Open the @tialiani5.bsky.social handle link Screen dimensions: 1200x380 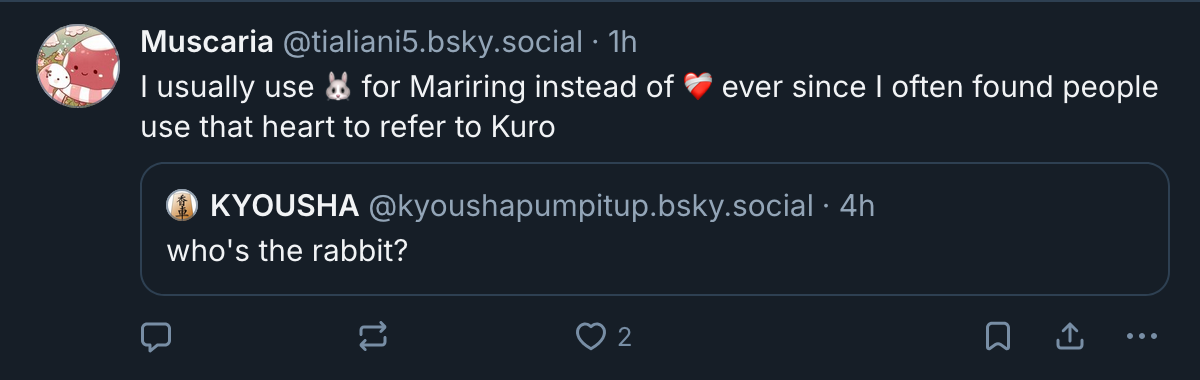click(x=433, y=41)
